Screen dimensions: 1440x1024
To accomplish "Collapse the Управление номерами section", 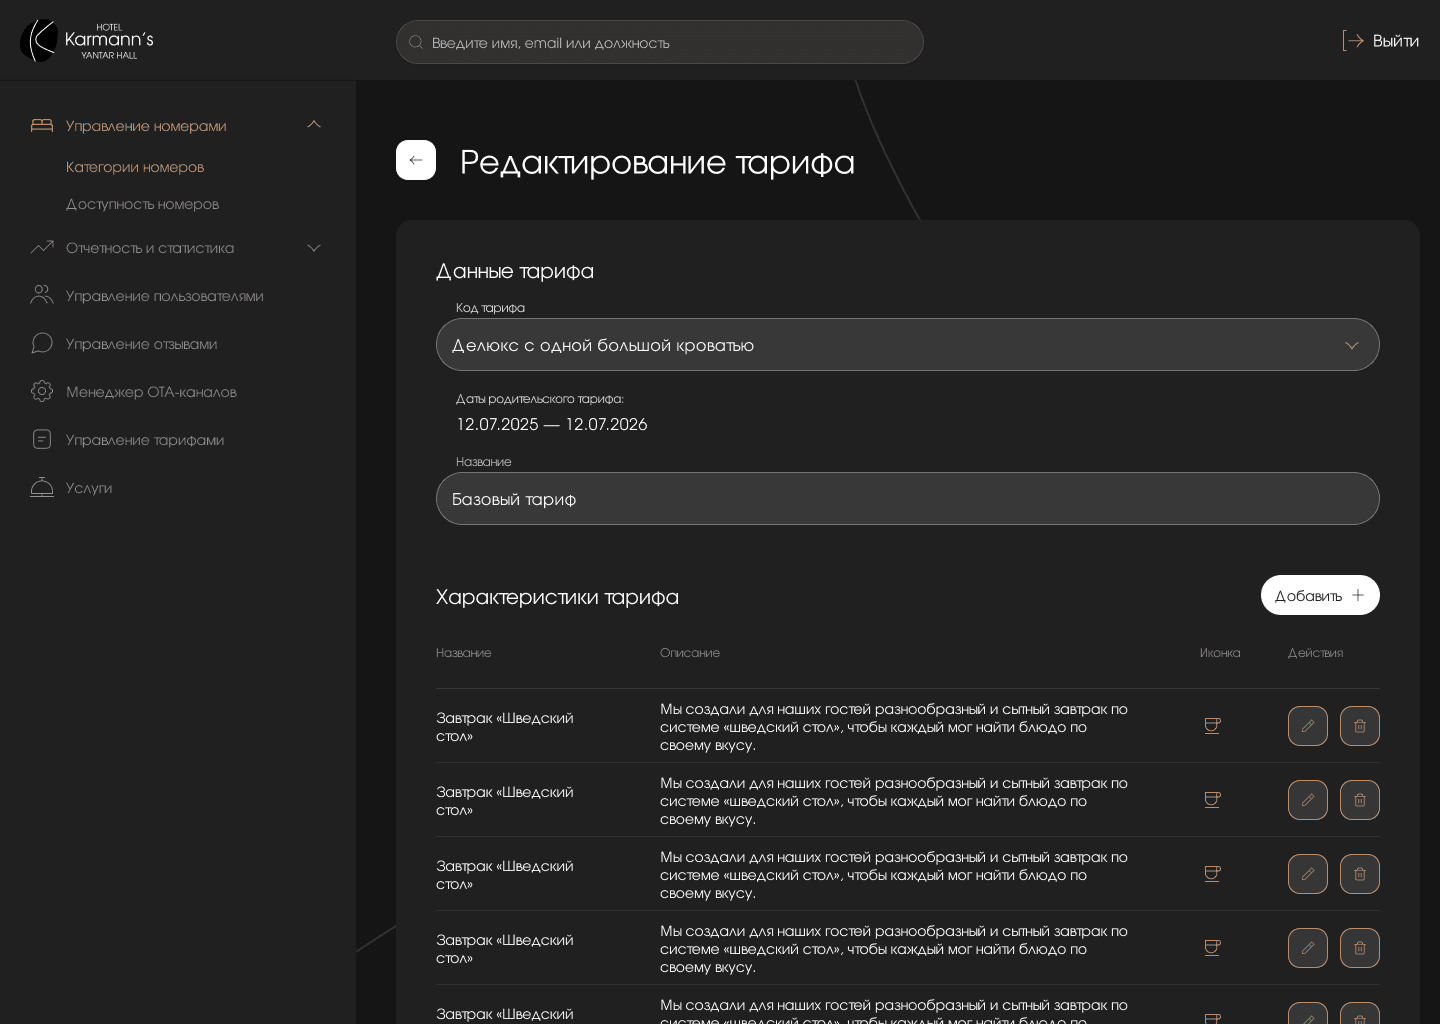I will pyautogui.click(x=314, y=124).
